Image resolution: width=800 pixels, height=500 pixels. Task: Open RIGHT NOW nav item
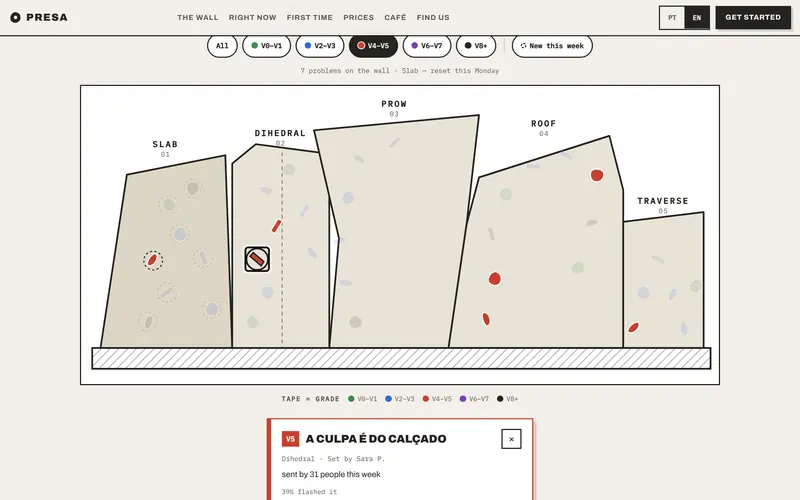pos(253,17)
